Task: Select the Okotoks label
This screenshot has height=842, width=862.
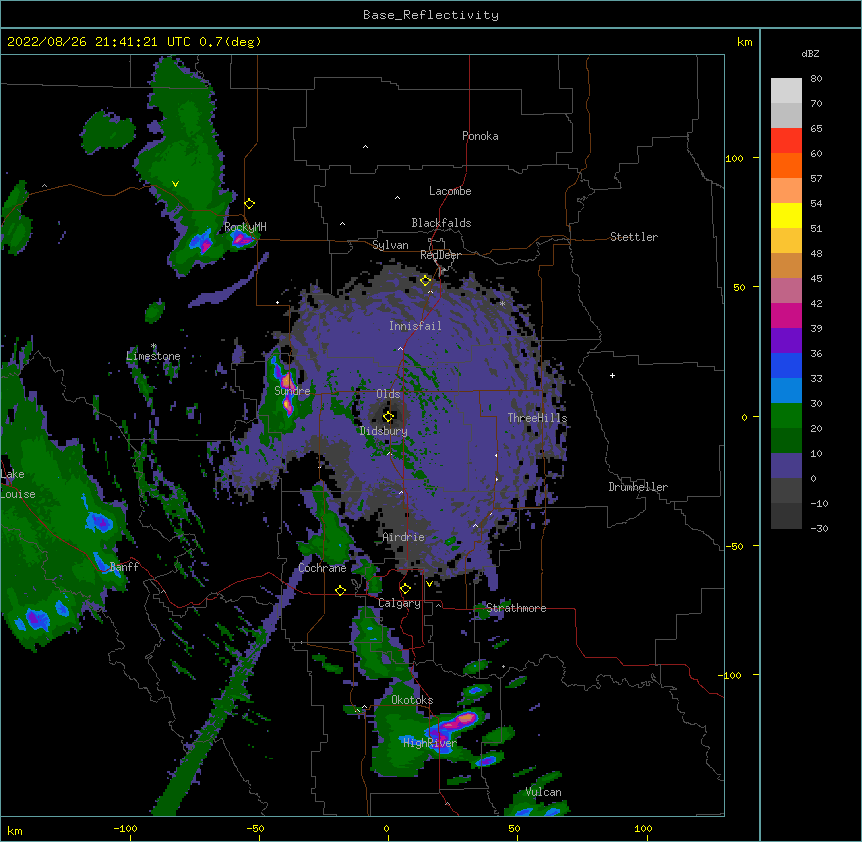Action: pos(412,700)
